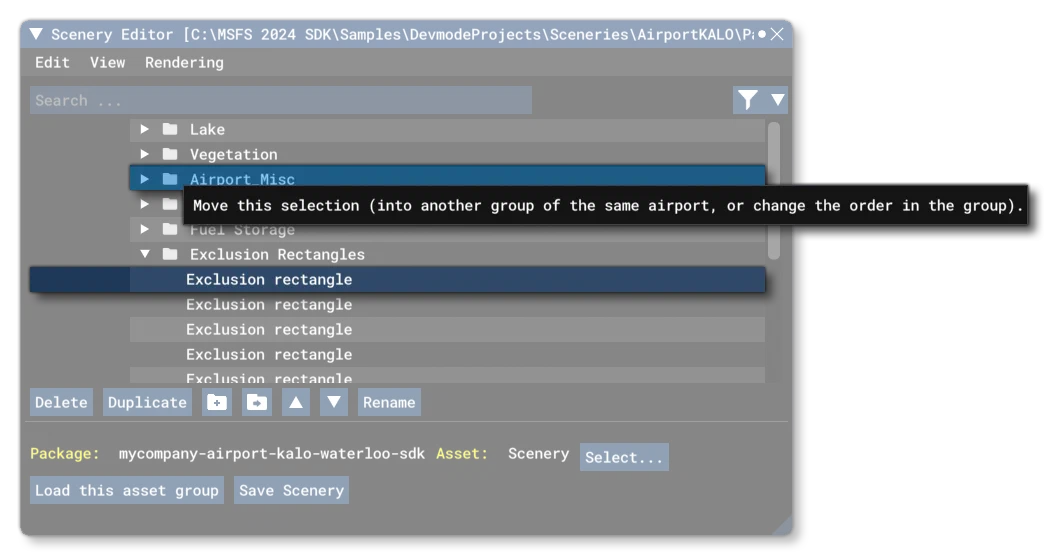Expand the Fuel Storage group
This screenshot has width=1048, height=556.
(144, 229)
